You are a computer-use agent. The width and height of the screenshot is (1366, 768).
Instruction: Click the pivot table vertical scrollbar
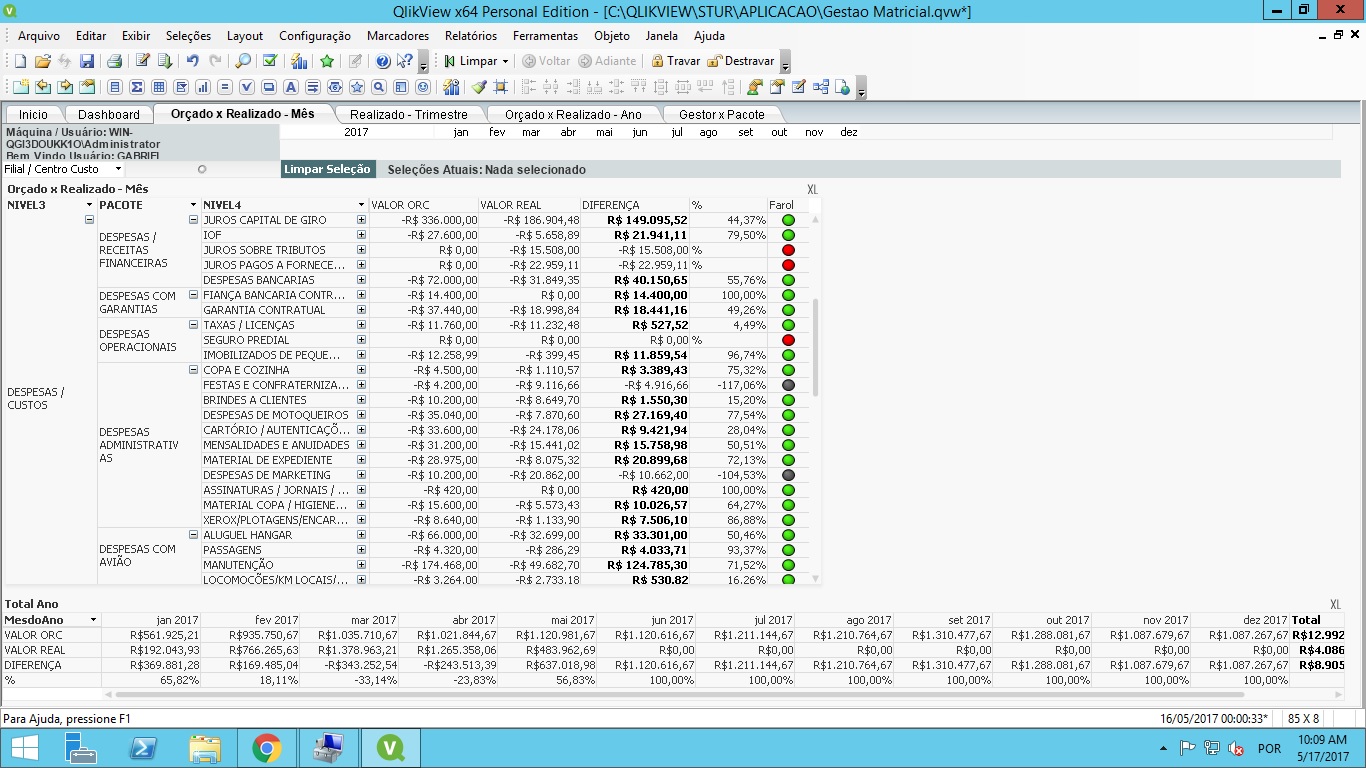[816, 348]
